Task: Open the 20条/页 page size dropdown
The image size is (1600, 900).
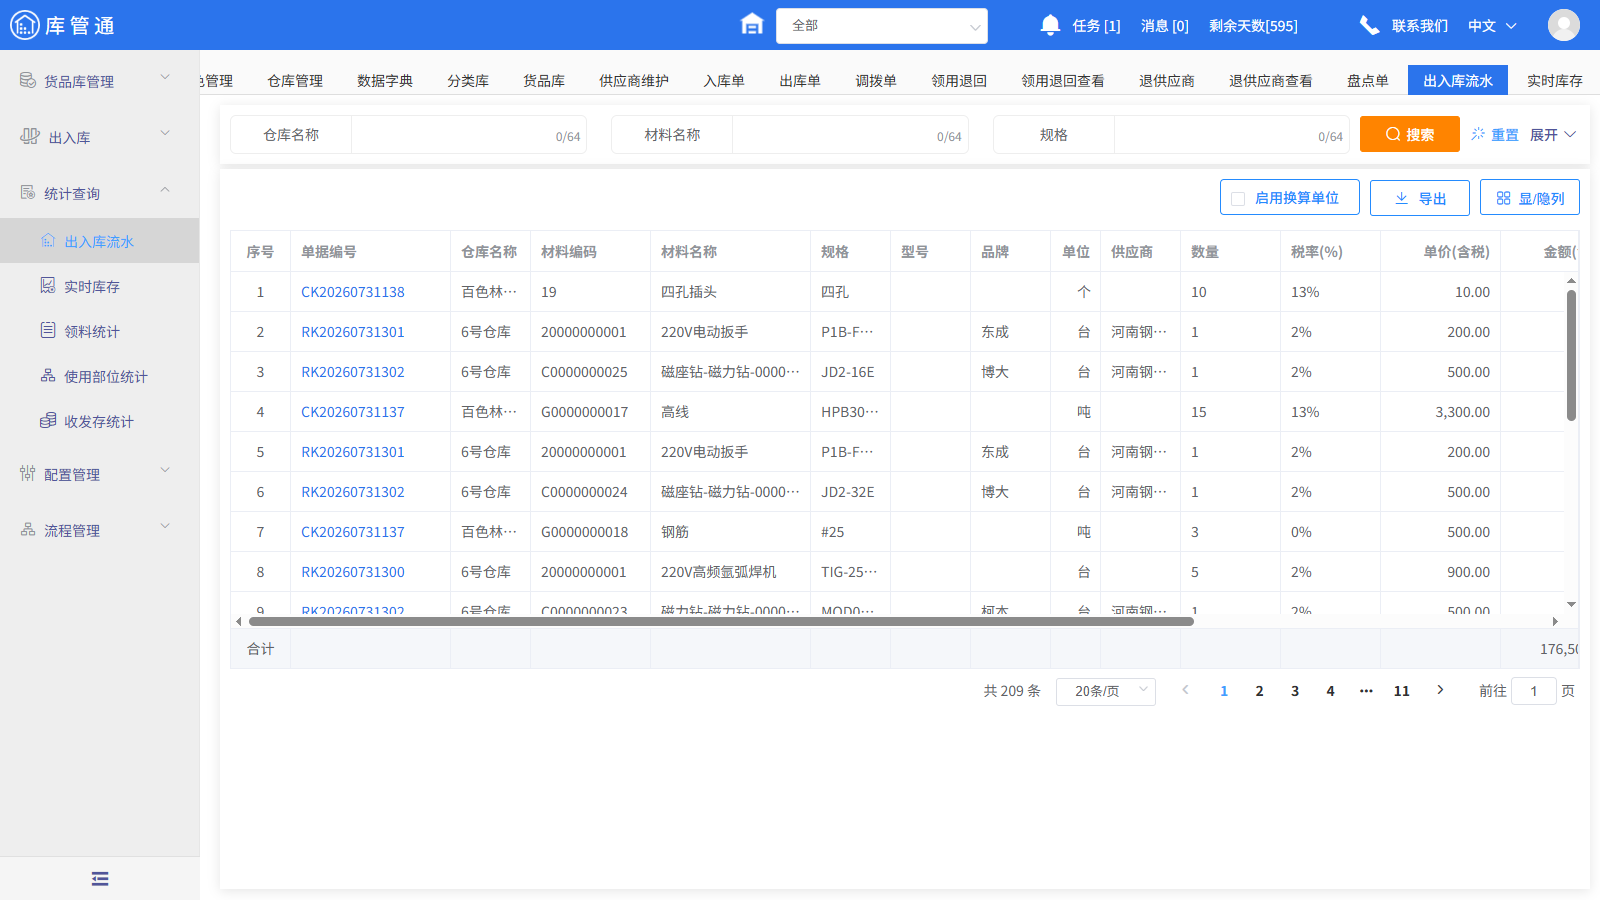Action: [1106, 691]
